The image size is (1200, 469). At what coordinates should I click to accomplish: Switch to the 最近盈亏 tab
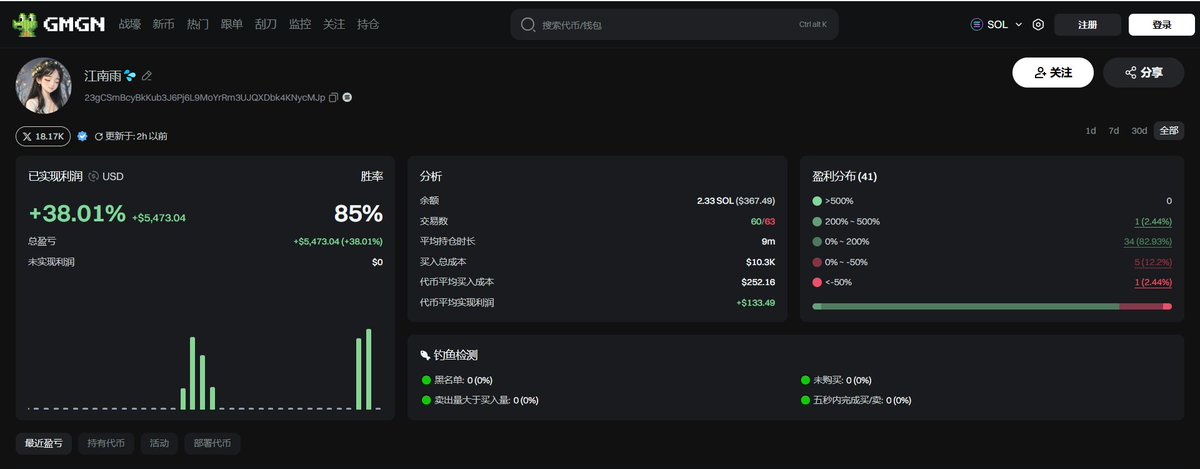click(44, 443)
